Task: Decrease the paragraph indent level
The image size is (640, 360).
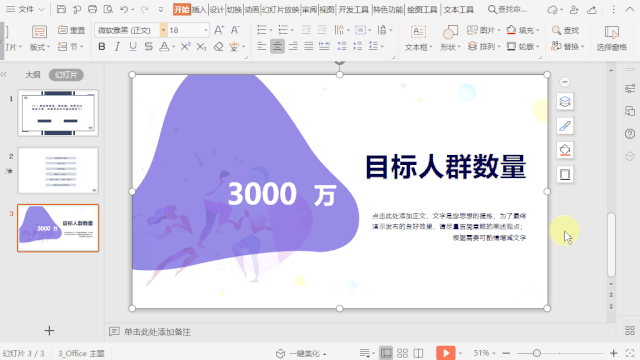Action: tap(306, 30)
